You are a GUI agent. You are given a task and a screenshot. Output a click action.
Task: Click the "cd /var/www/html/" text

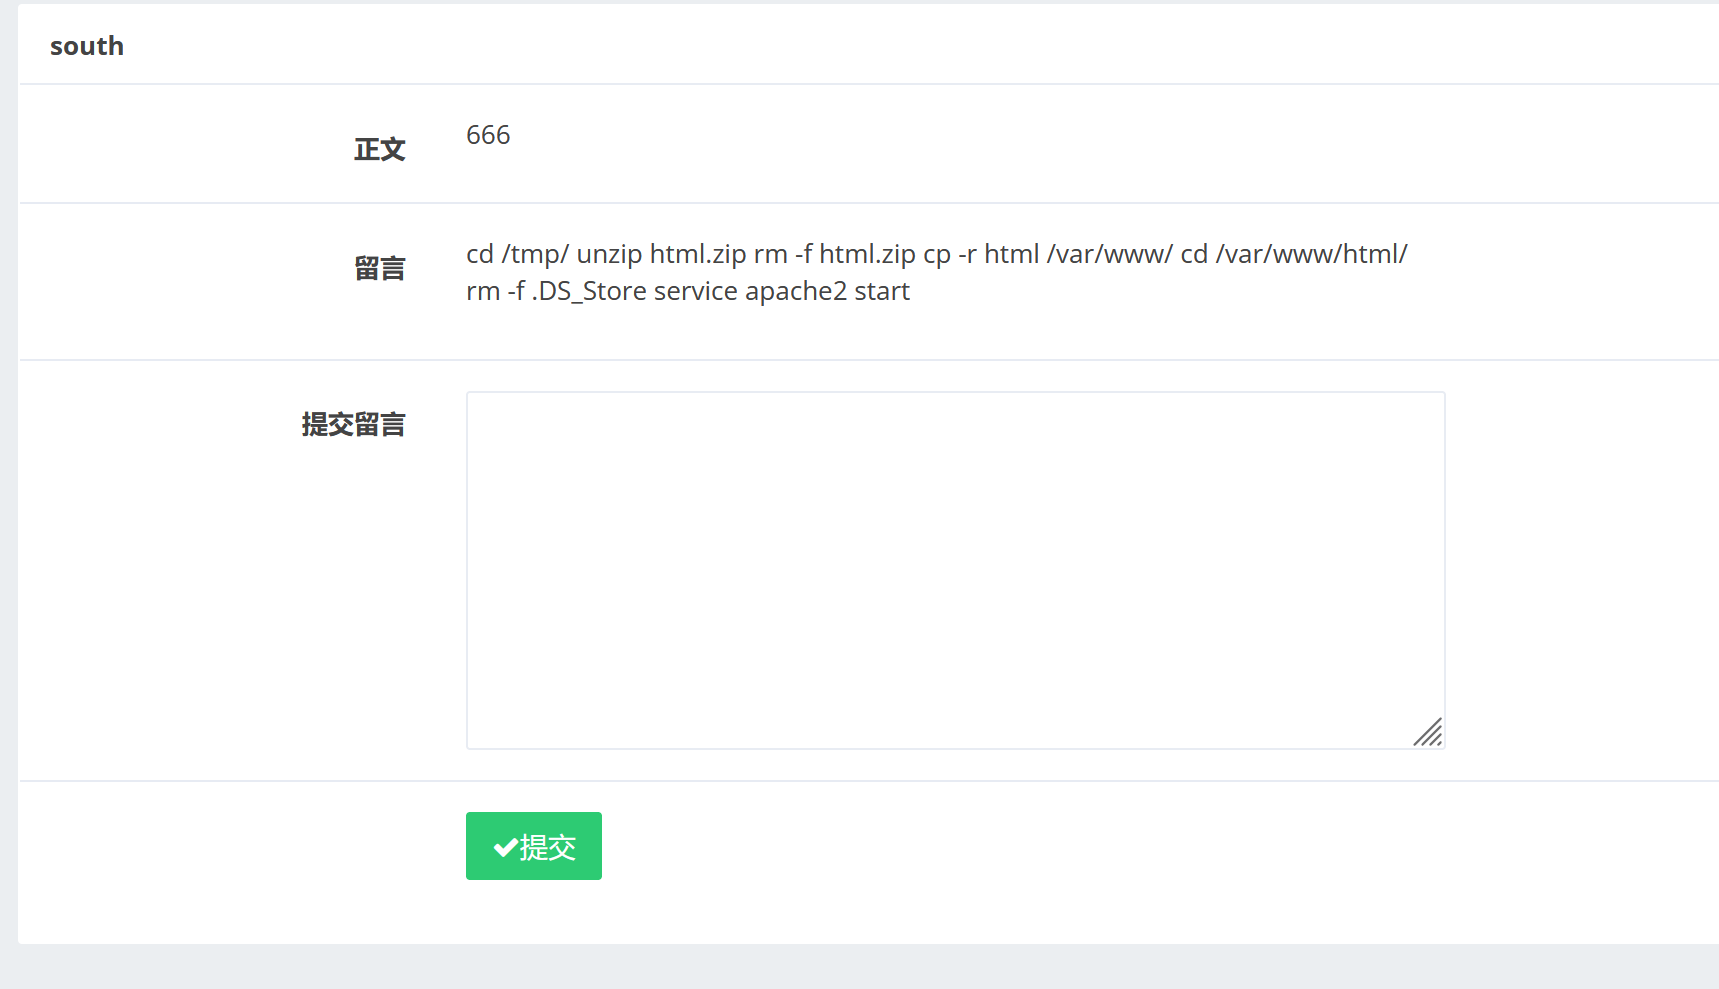(x=1294, y=254)
